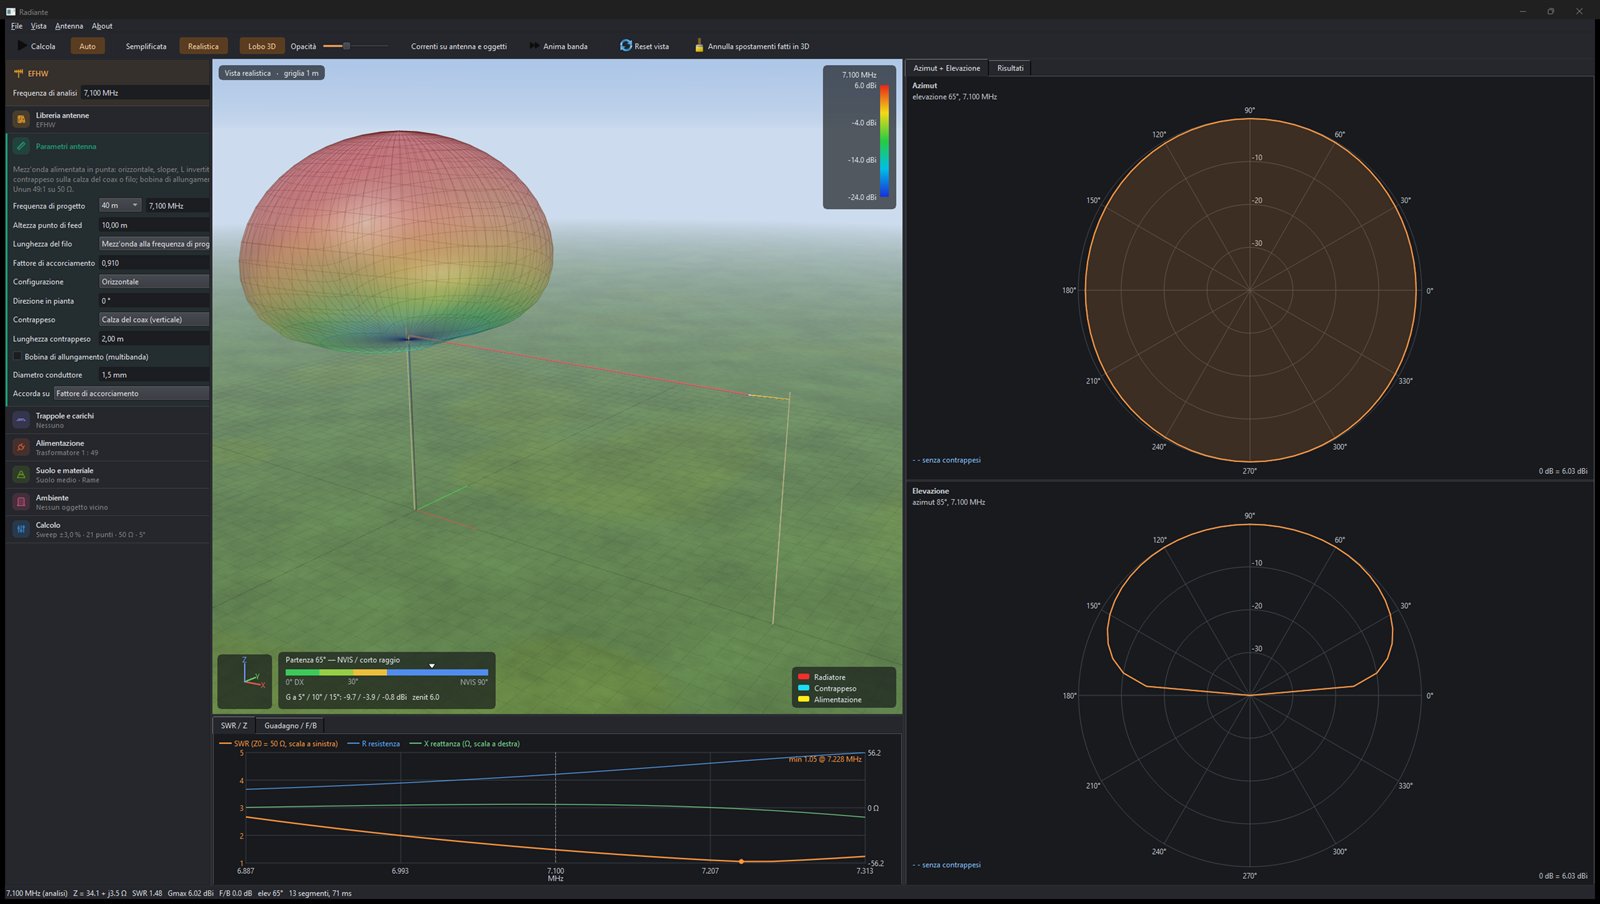Click the senza contrappesi link under Azimut plot
1600x904 pixels.
[947, 460]
